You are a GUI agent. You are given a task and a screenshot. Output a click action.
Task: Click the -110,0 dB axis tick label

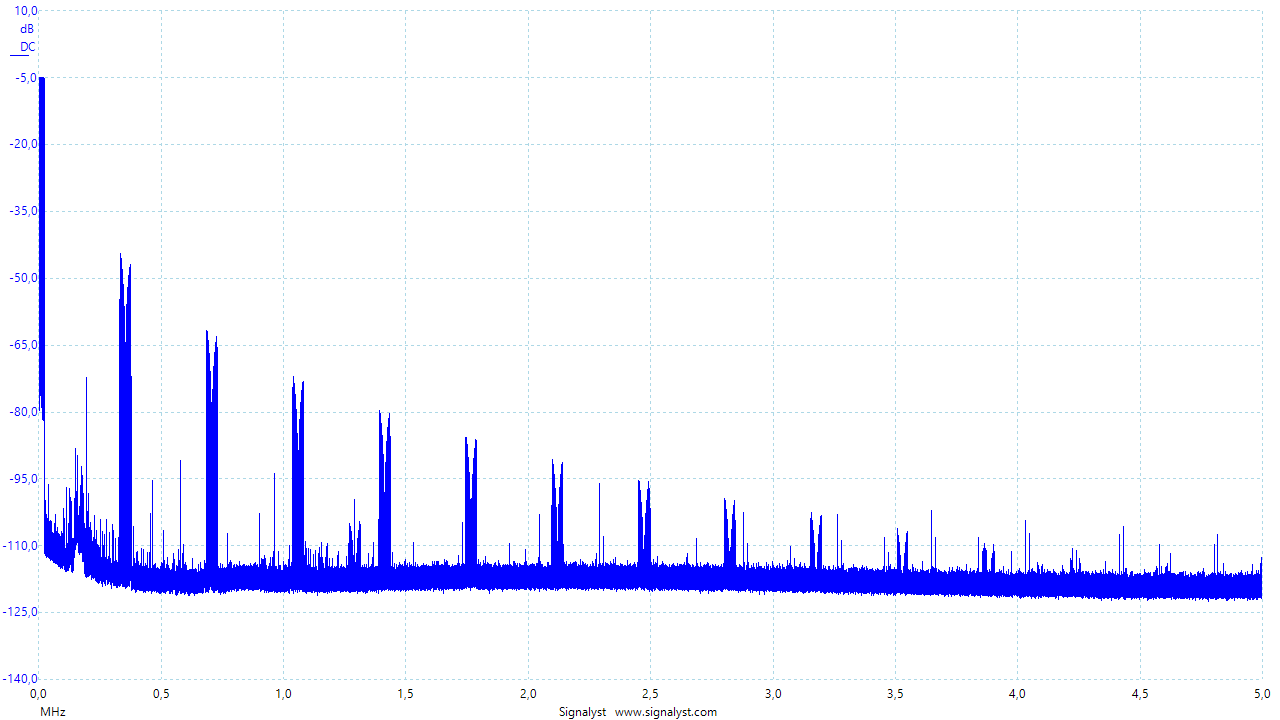(18, 546)
